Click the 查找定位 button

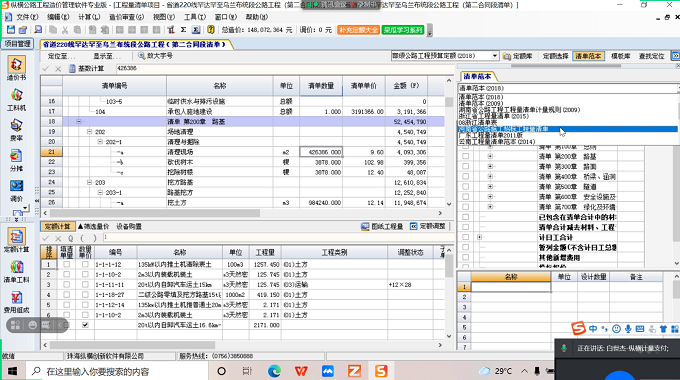(x=651, y=56)
